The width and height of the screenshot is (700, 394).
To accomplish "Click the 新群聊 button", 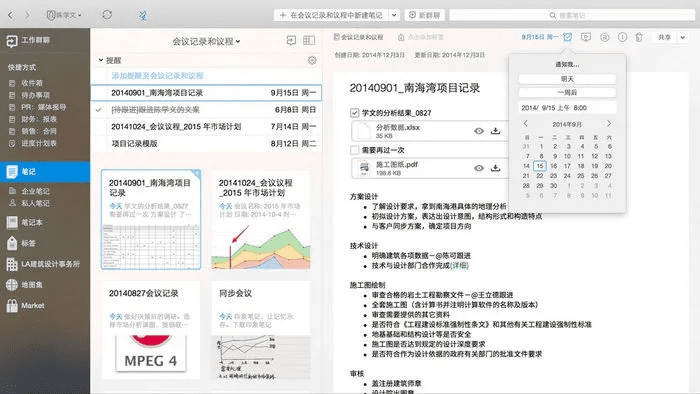I will (425, 15).
